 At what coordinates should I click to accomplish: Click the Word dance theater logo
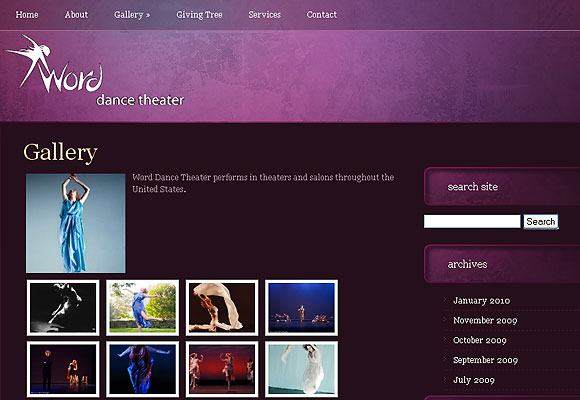coord(95,70)
